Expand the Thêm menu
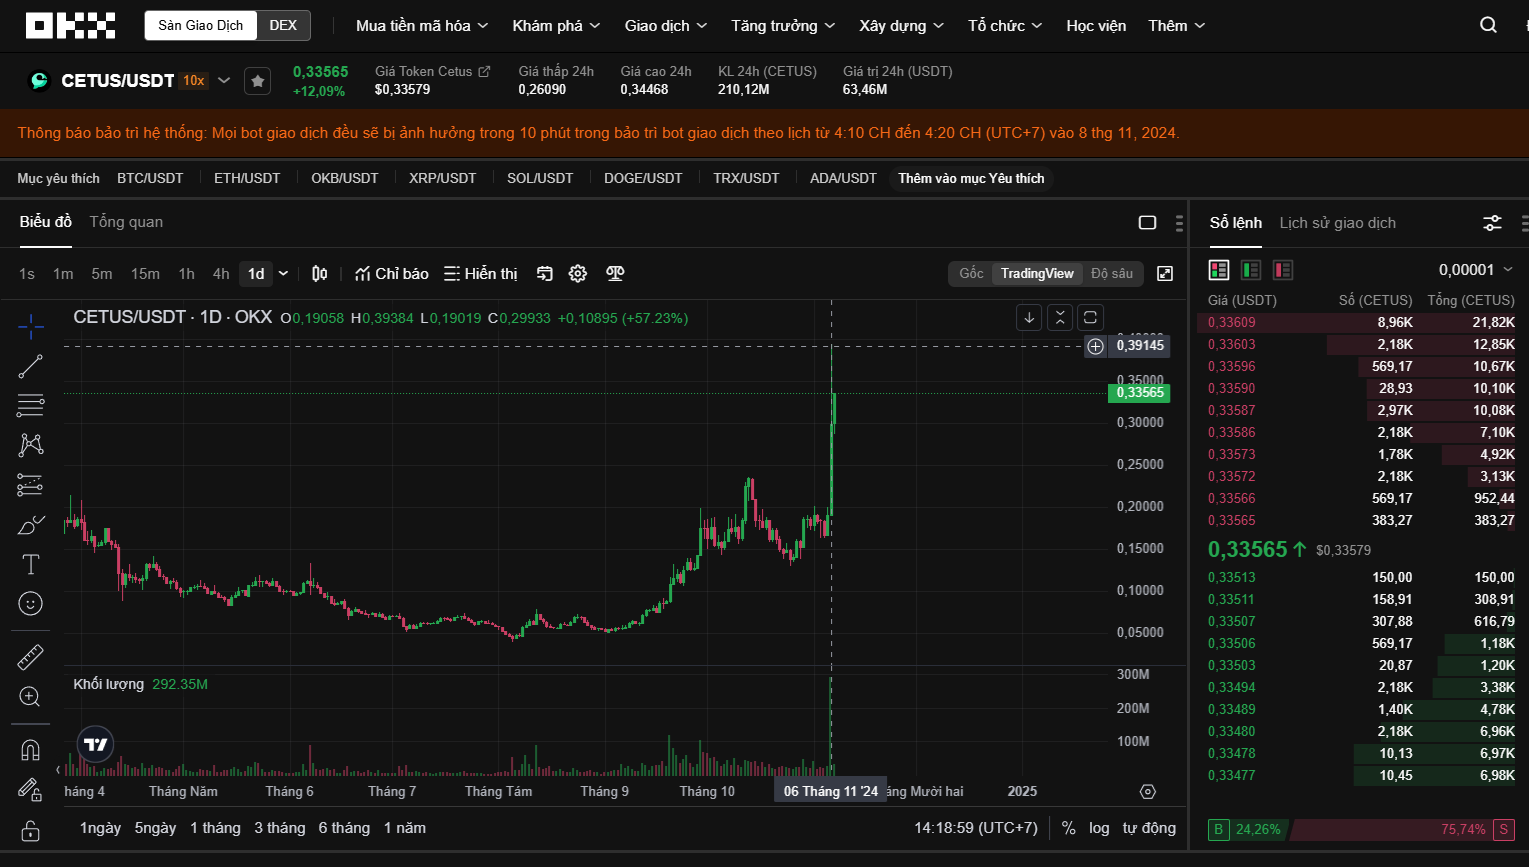The image size is (1529, 867). (x=1177, y=26)
